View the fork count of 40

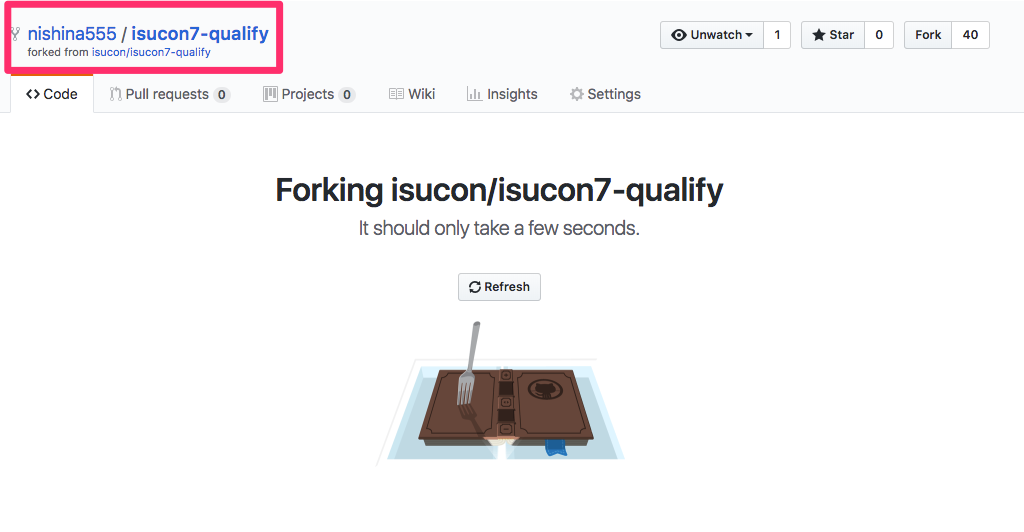click(970, 35)
